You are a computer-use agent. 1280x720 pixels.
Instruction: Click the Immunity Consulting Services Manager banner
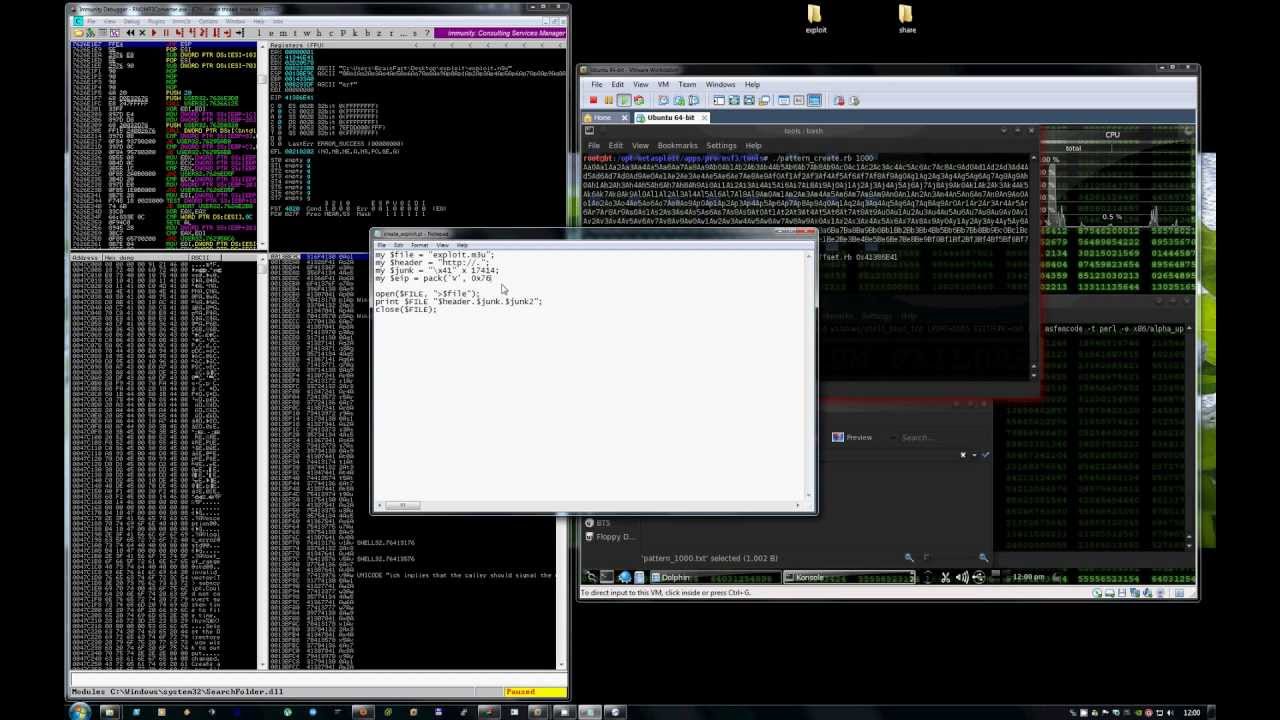coord(501,33)
